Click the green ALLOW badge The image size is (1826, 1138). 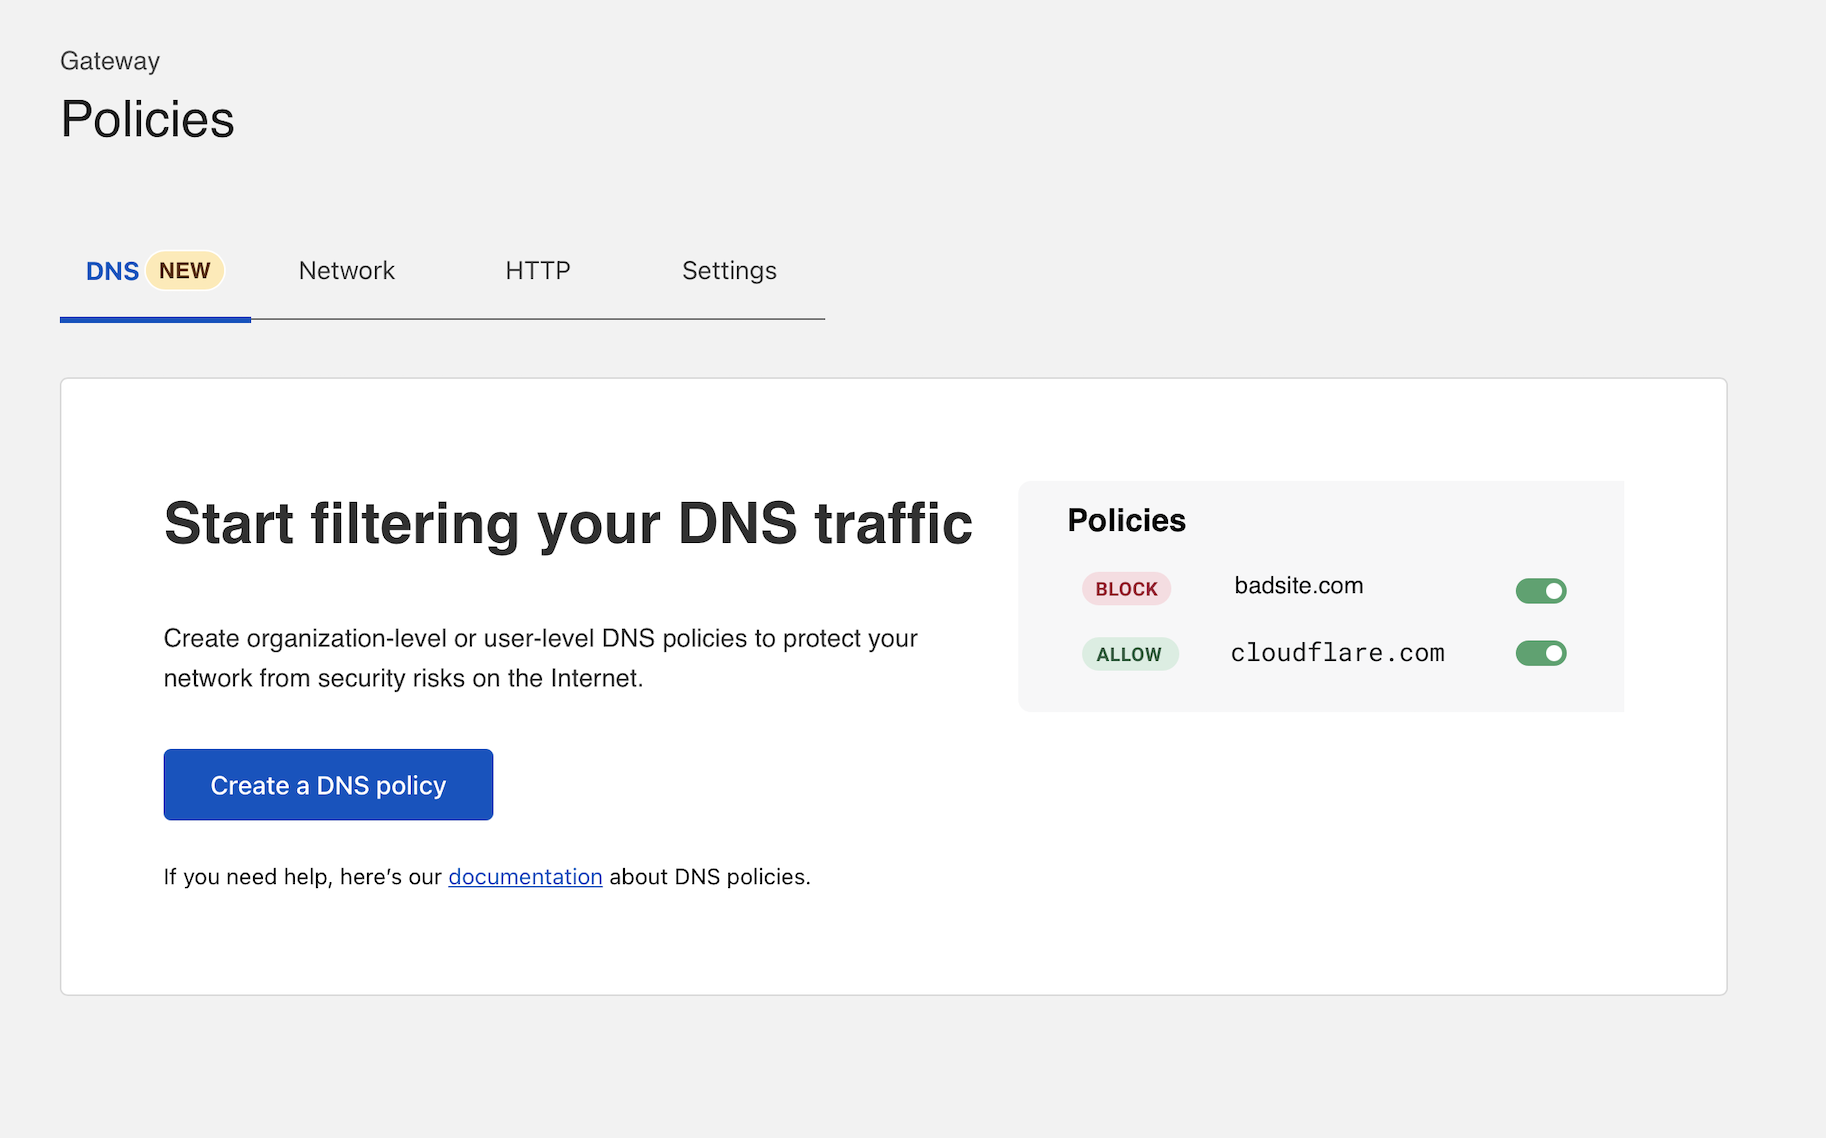1129,655
